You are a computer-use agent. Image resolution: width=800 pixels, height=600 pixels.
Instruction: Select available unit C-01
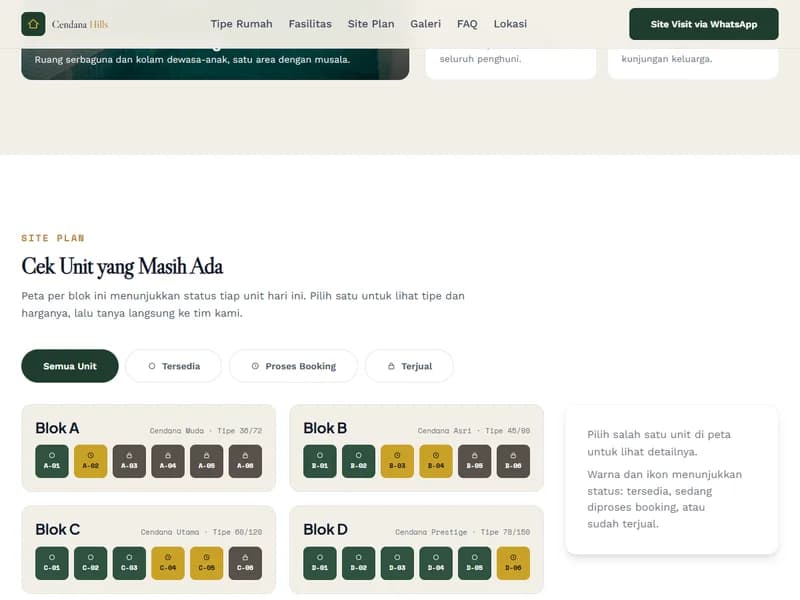point(52,563)
